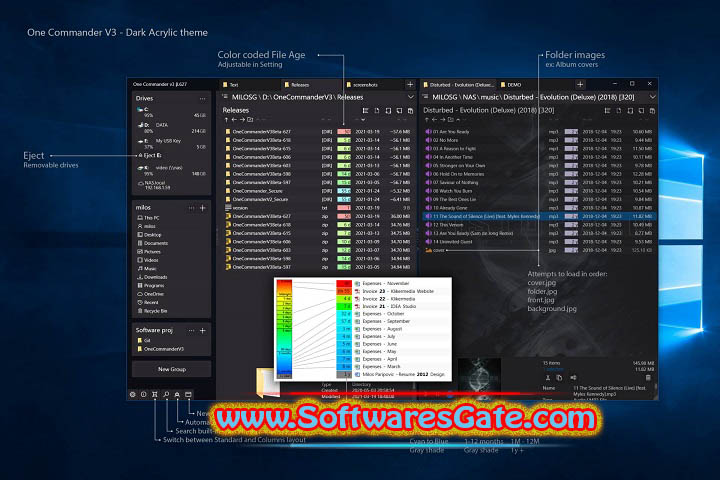Open the Software proj group options menu
Screen dimensions: 720x480
point(191,330)
